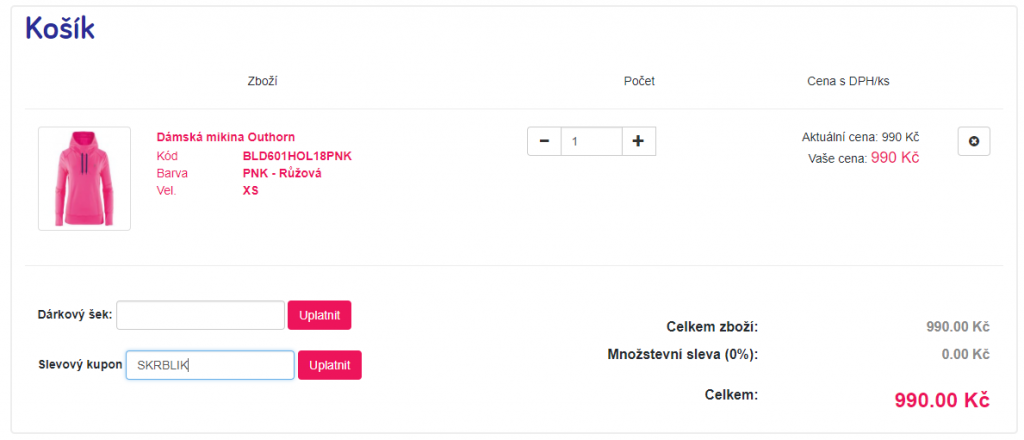Focus the Slevový kupon field containing SKRBLIK

coord(210,365)
